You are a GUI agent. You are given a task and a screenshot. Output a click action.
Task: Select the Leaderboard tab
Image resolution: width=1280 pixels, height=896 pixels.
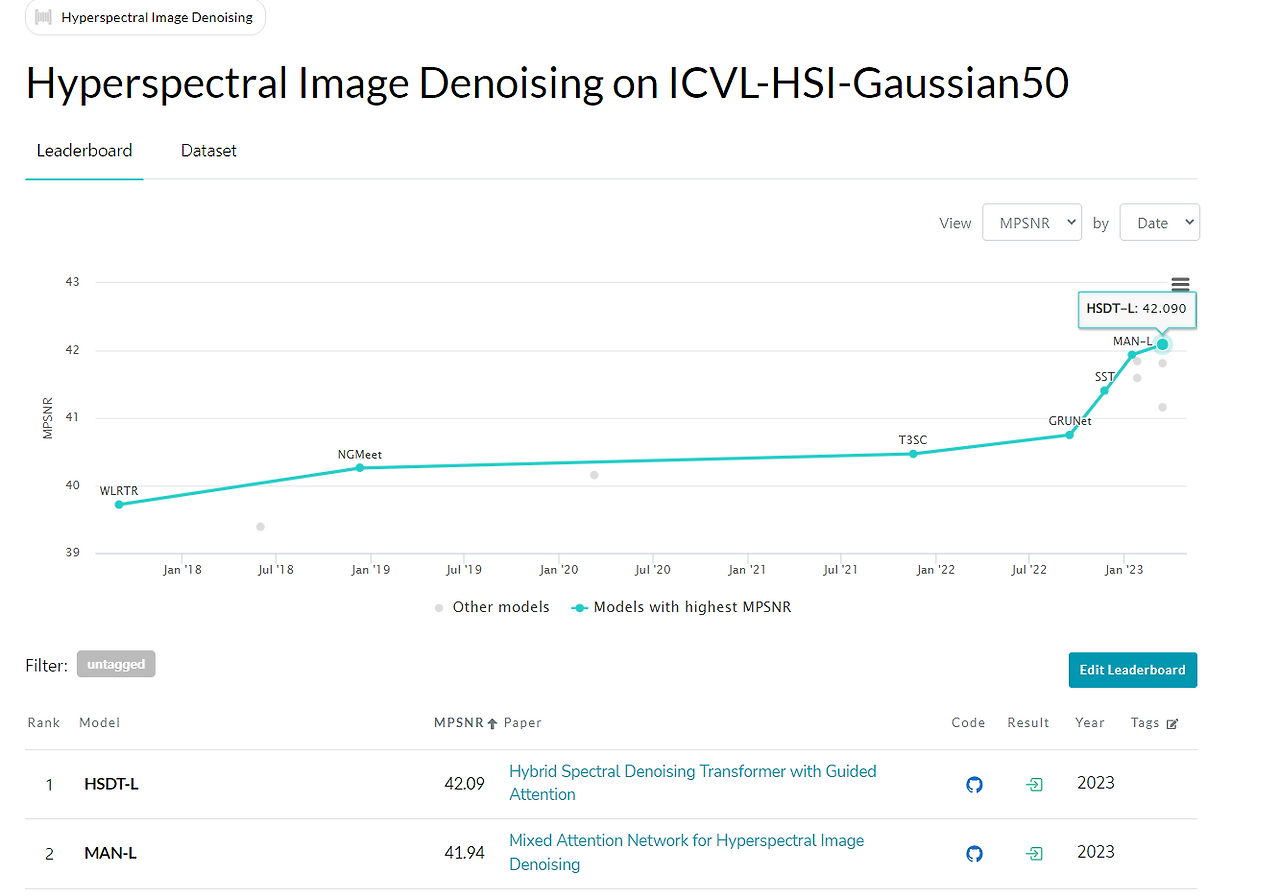(84, 150)
